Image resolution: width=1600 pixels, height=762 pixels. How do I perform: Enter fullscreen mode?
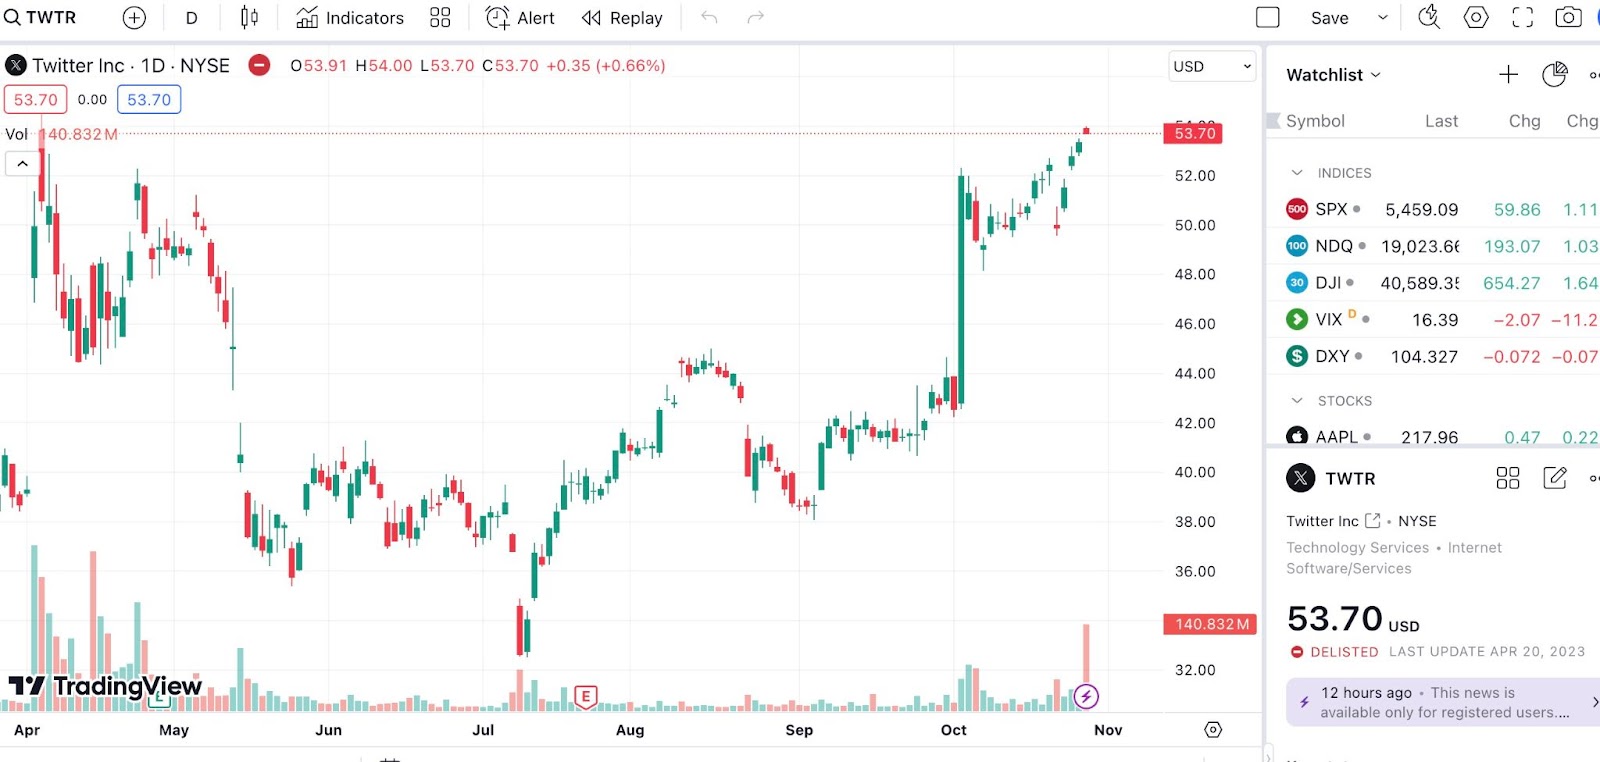point(1522,17)
